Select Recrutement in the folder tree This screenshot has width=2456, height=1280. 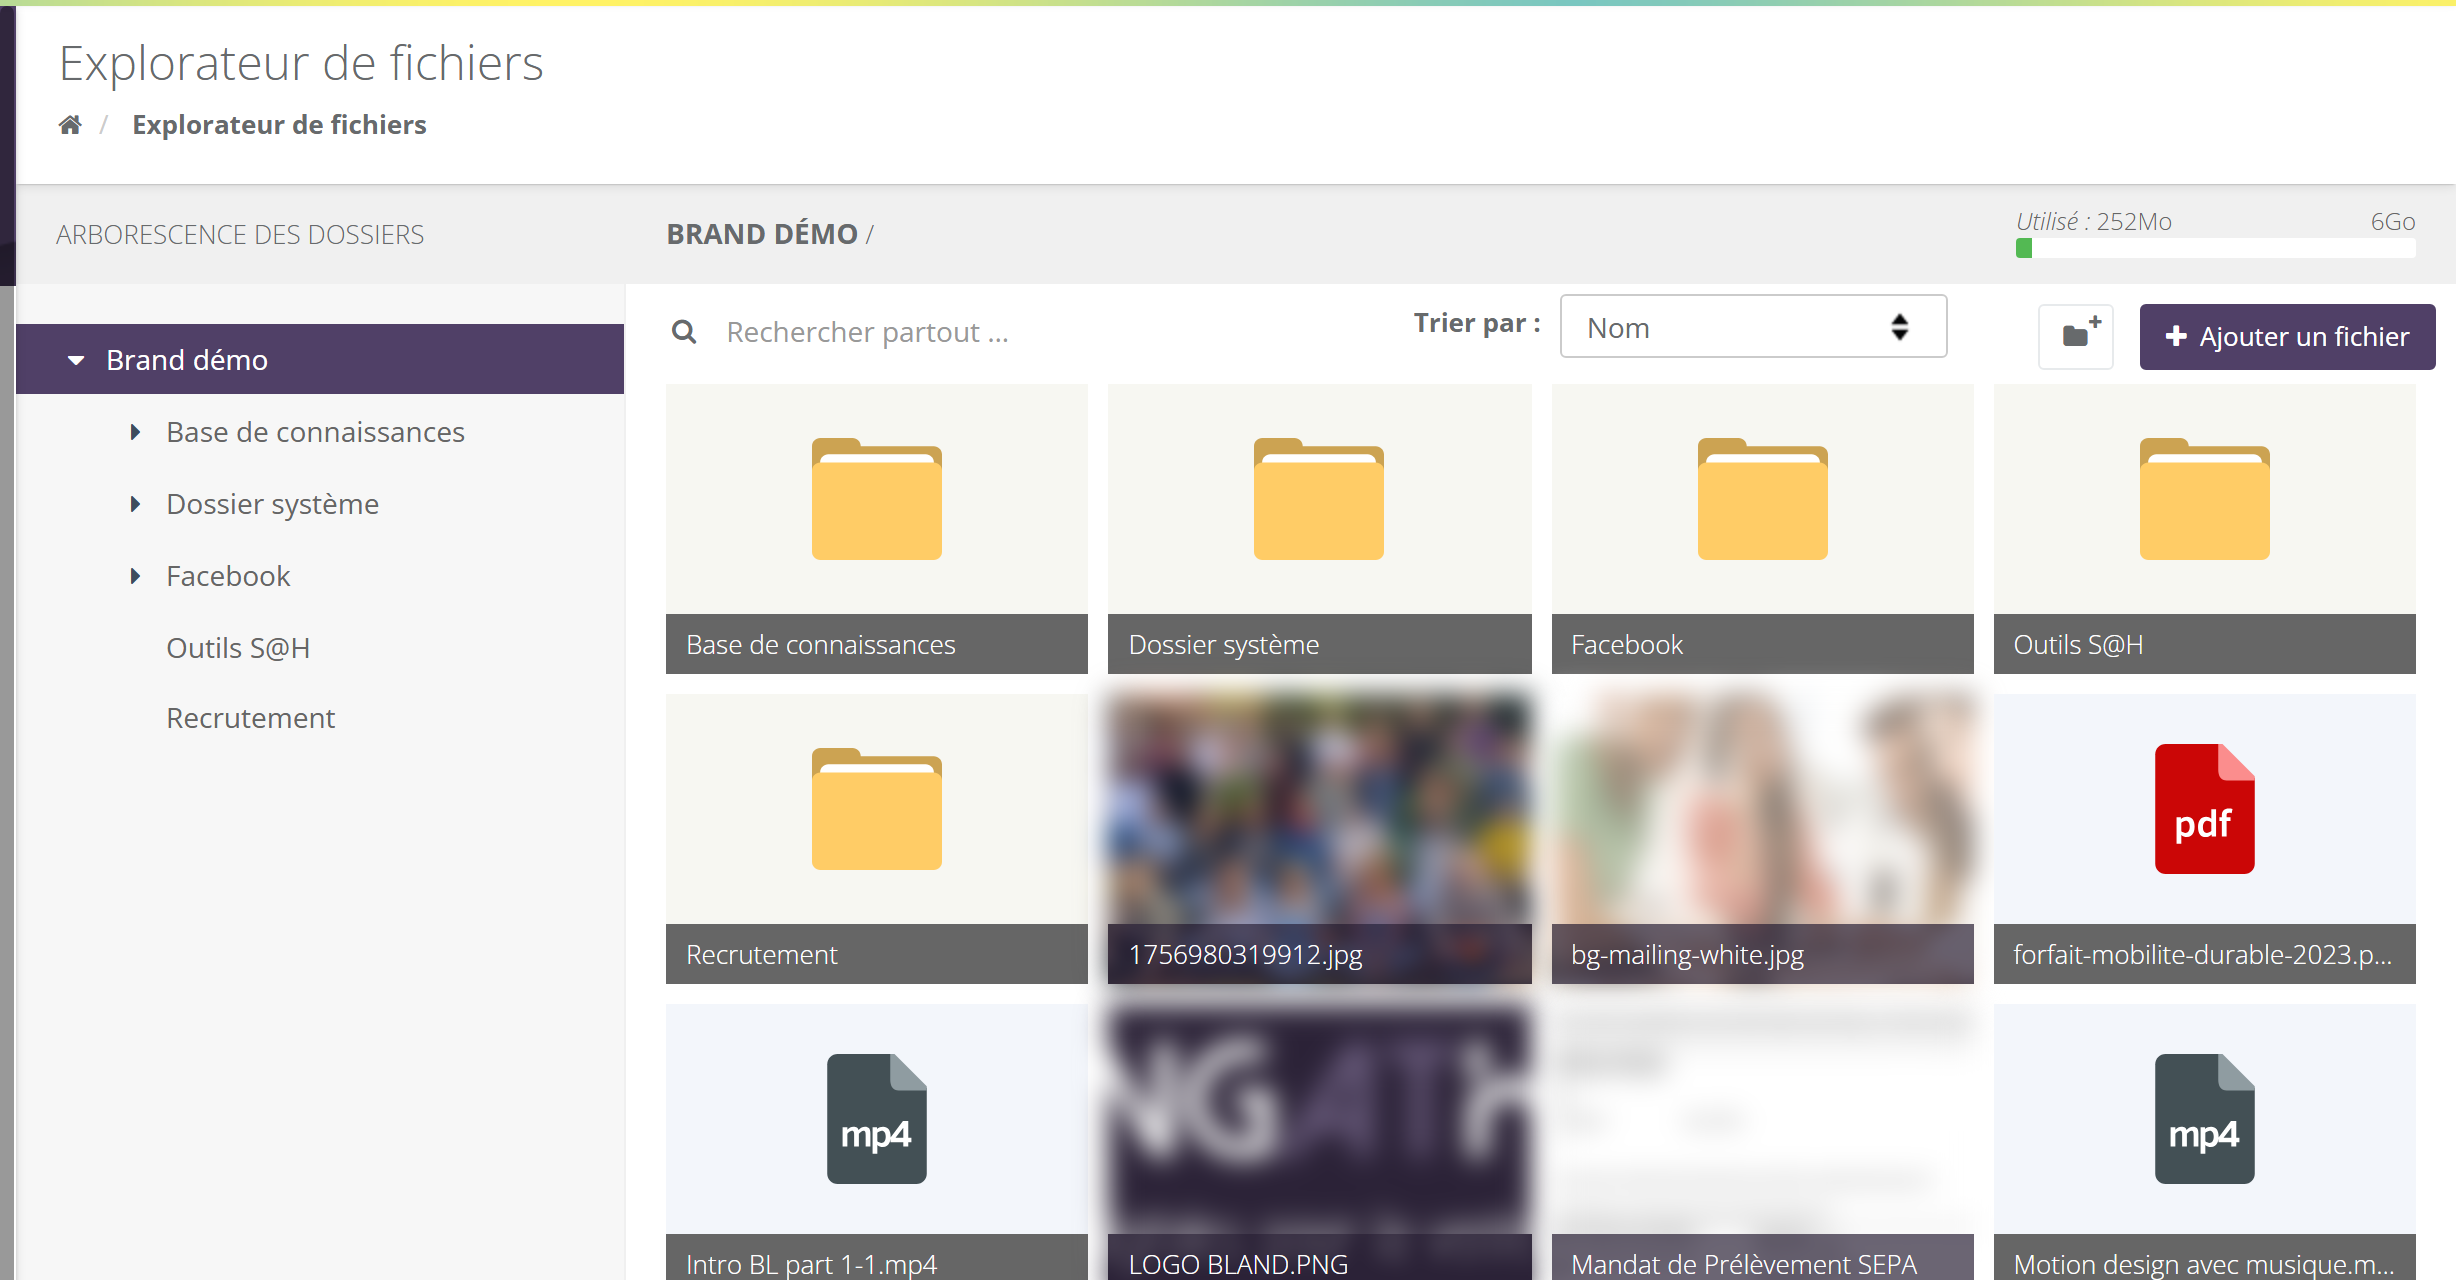point(250,718)
